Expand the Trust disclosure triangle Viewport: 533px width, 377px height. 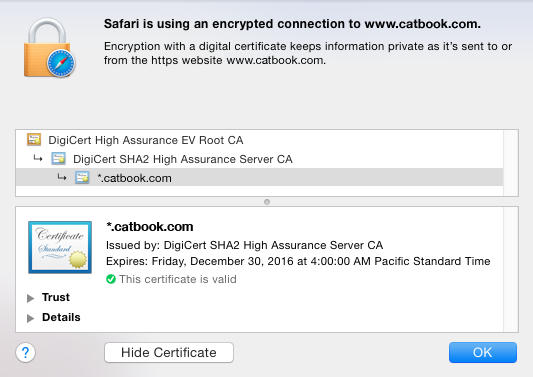[31, 298]
